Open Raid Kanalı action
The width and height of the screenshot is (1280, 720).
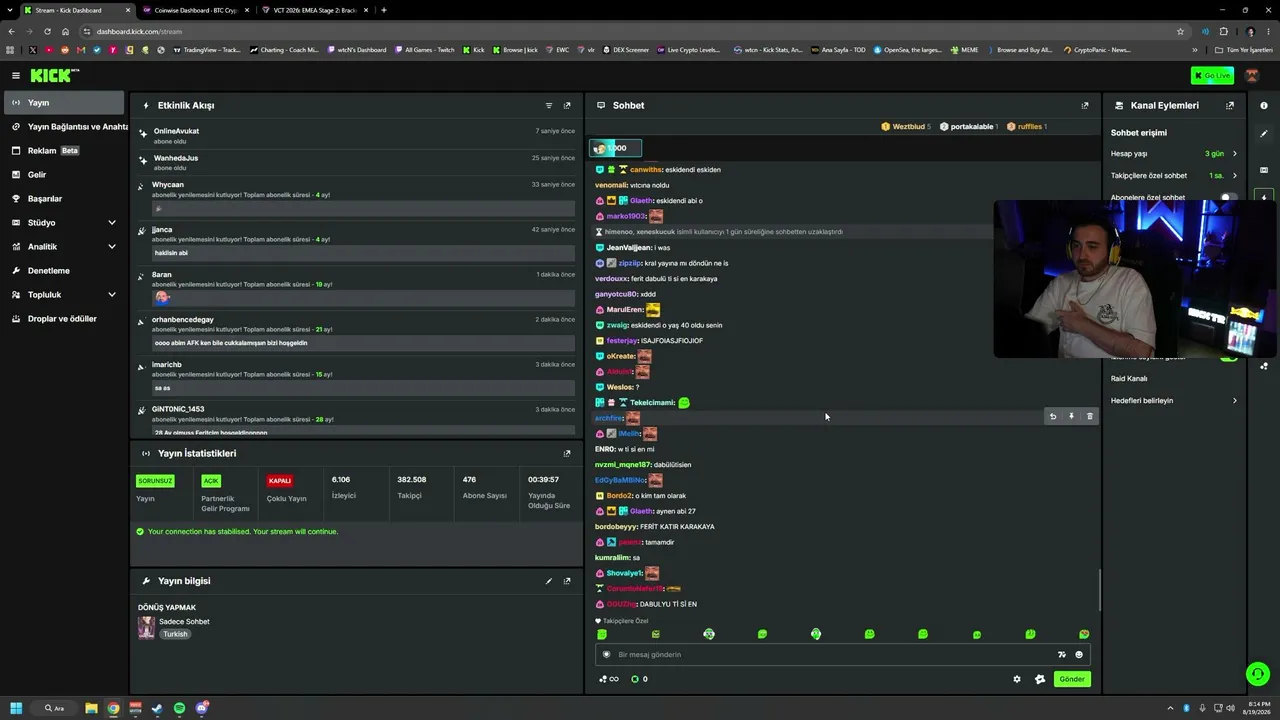tap(1129, 379)
